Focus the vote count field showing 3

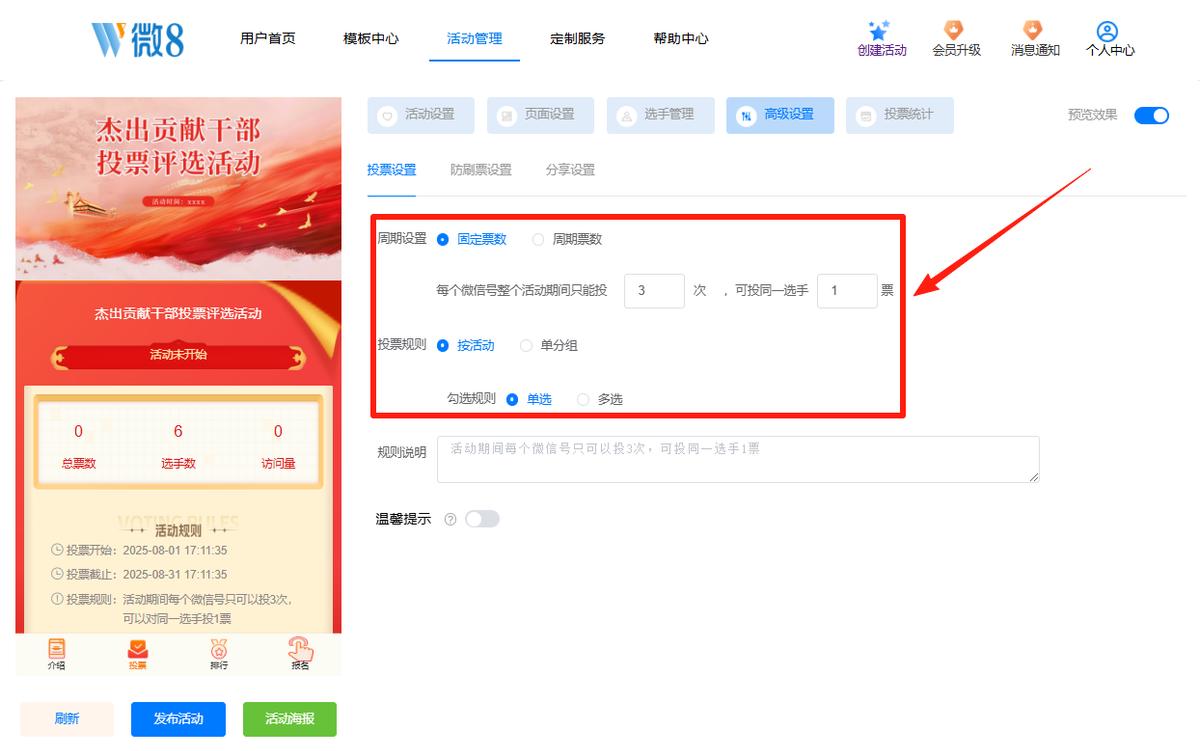[654, 291]
